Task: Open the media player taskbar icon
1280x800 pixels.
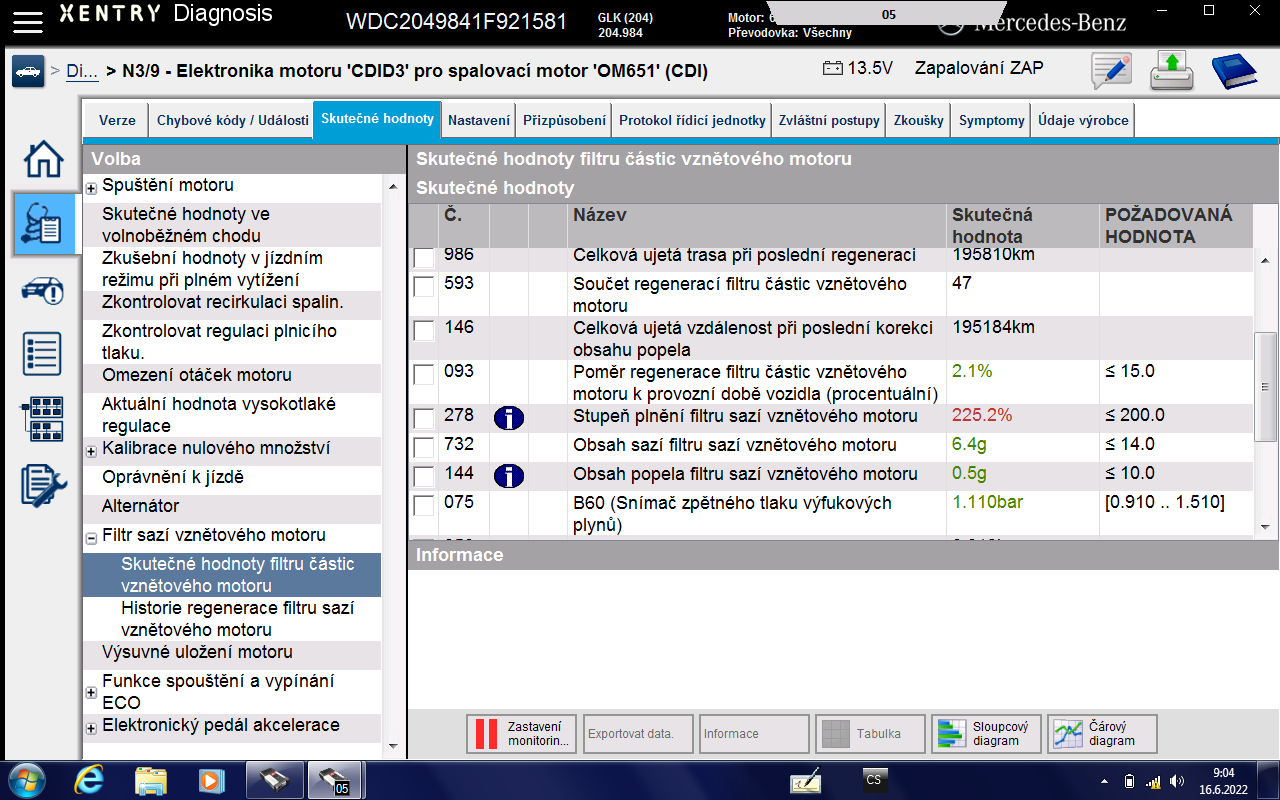Action: coord(211,780)
